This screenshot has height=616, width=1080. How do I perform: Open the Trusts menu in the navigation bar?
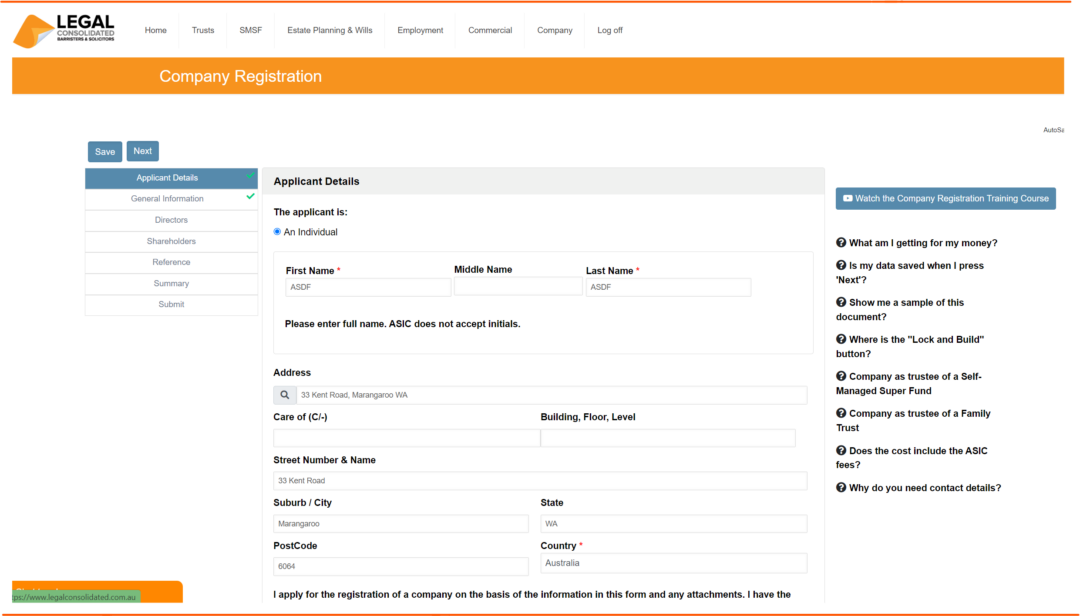(x=203, y=30)
